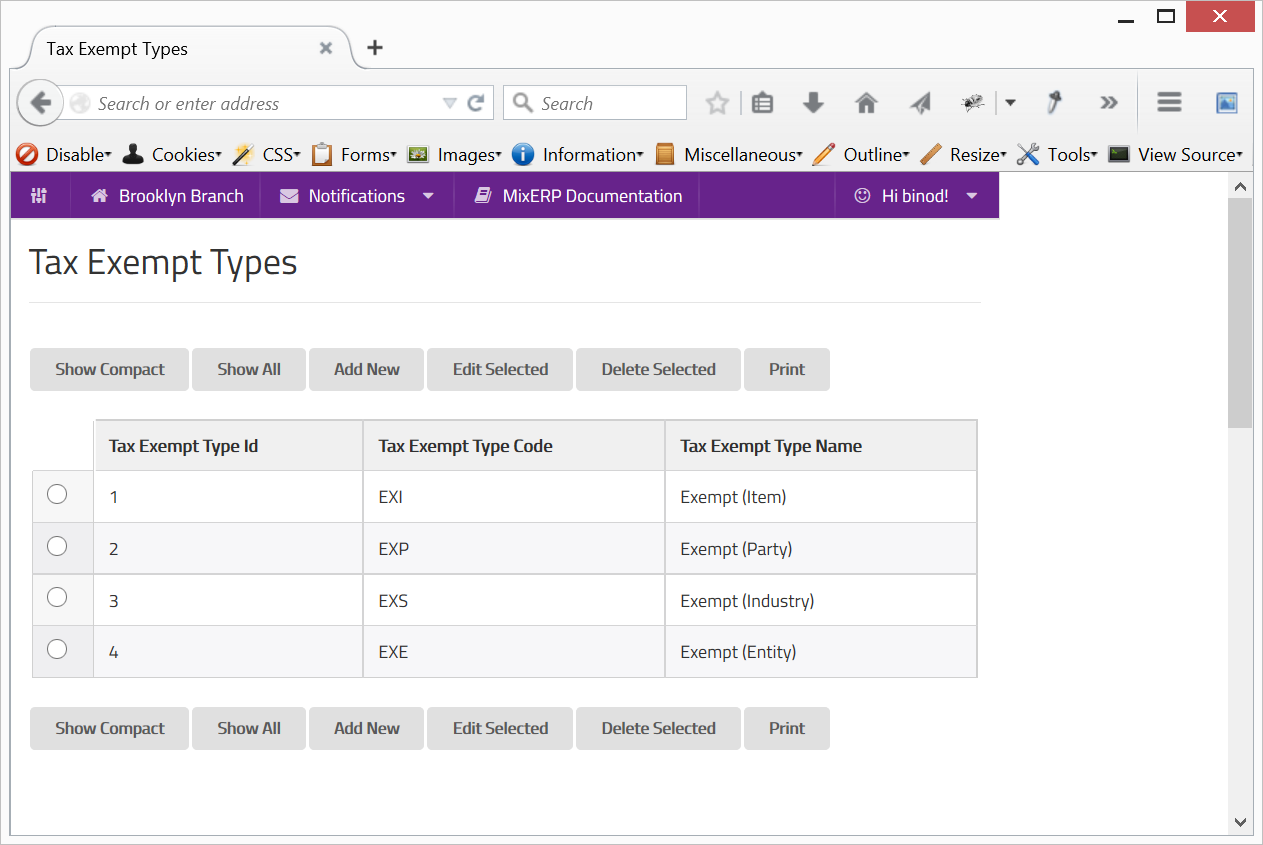Open the downloads arrow icon

pyautogui.click(x=814, y=103)
